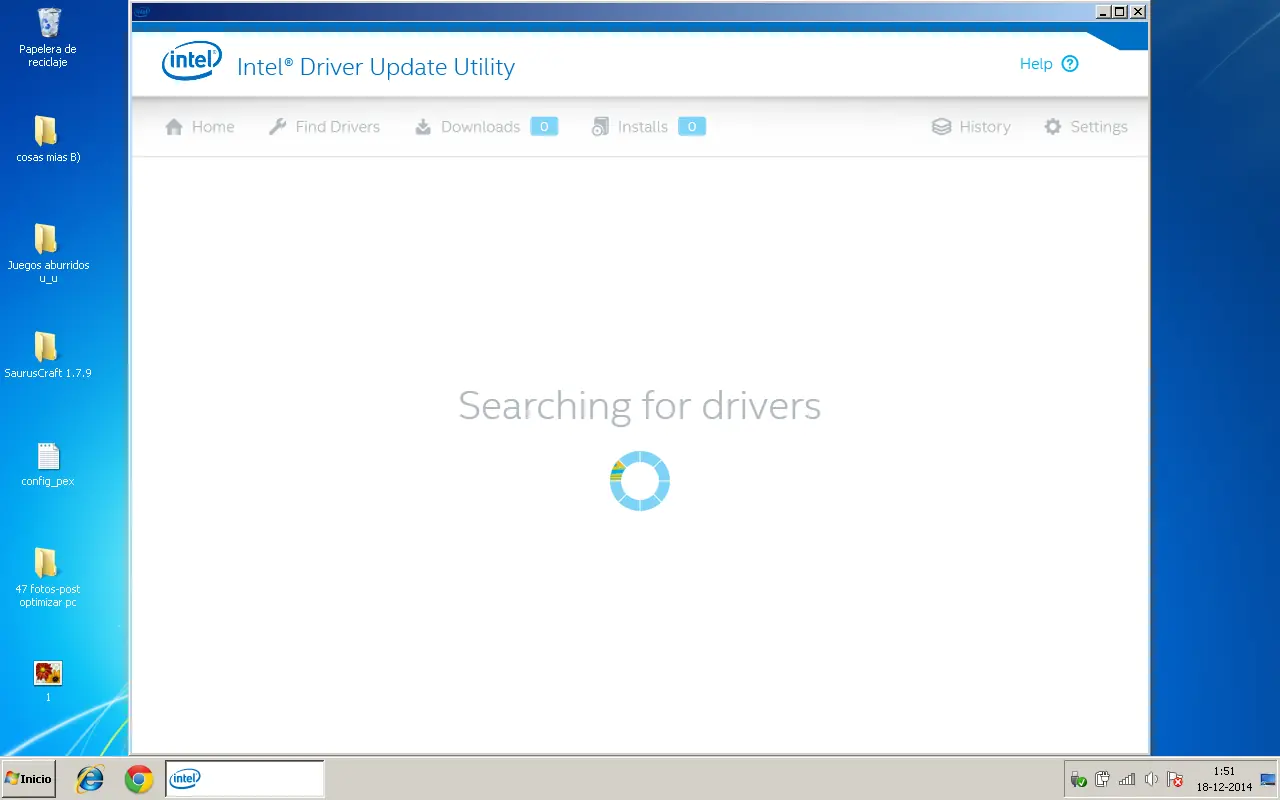Open the History tab

(x=971, y=127)
